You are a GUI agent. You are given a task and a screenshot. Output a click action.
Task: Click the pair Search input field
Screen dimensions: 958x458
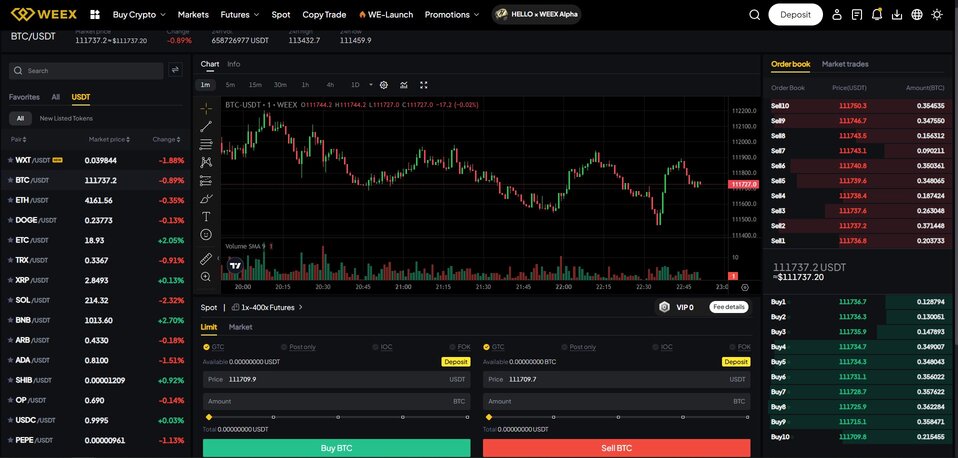click(x=86, y=71)
